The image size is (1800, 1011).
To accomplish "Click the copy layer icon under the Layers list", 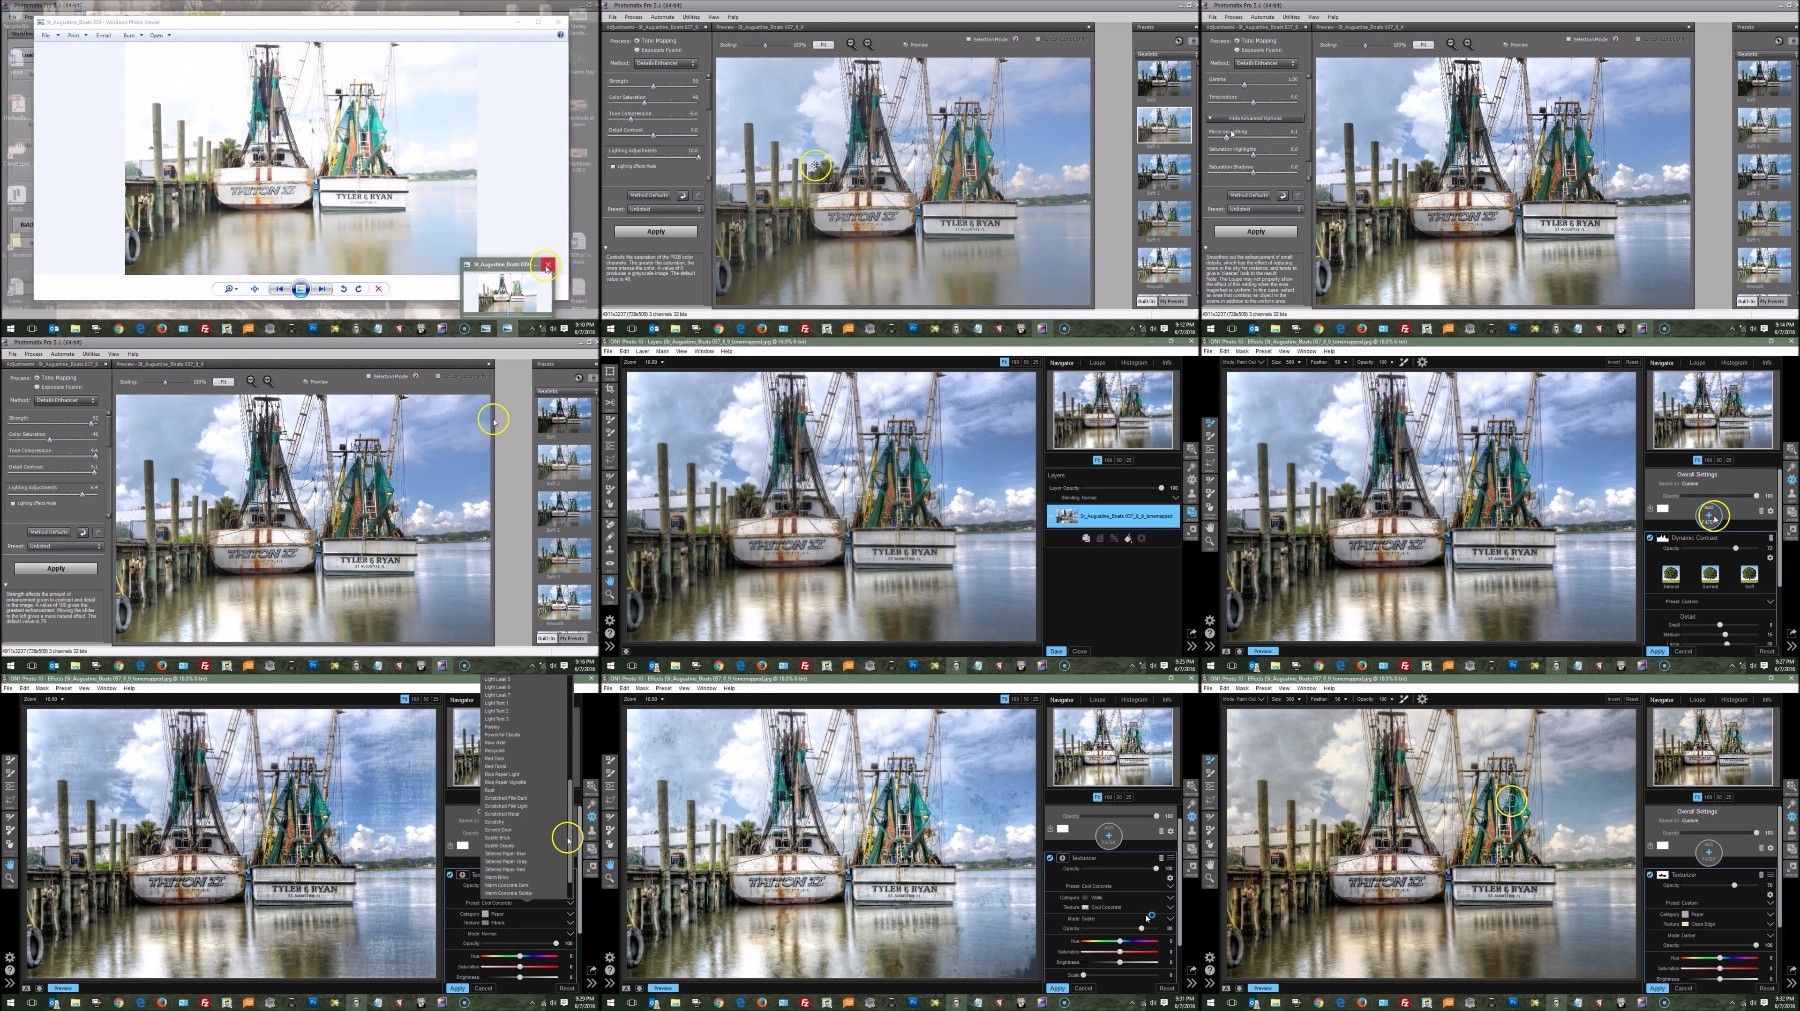I will 1086,538.
